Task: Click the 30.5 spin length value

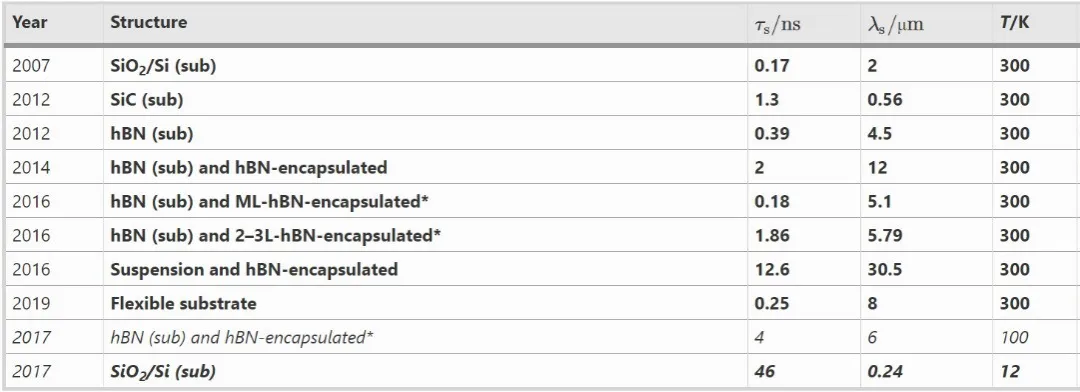Action: tap(885, 269)
